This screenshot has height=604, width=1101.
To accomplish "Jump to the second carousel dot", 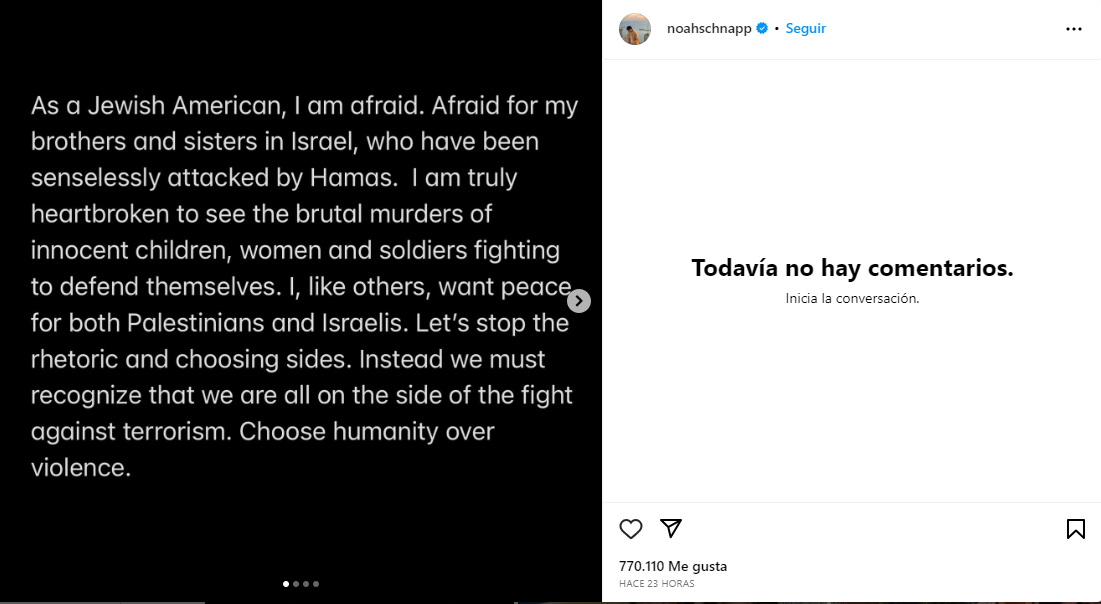I will pos(296,583).
